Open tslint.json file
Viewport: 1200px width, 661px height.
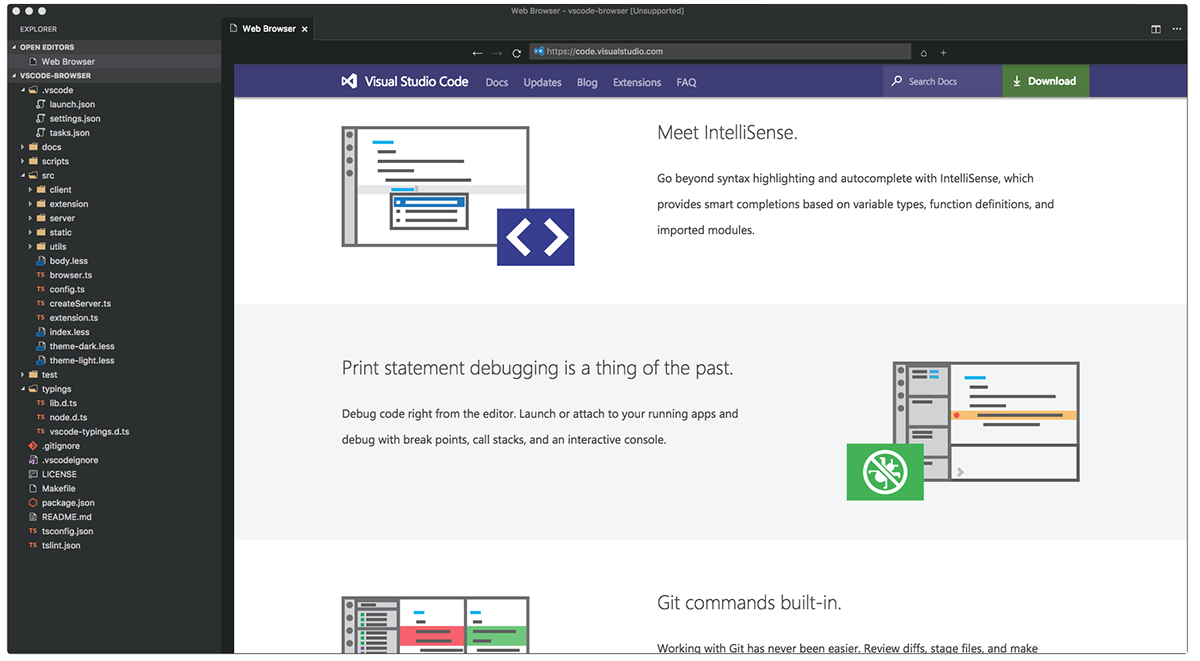tap(61, 545)
